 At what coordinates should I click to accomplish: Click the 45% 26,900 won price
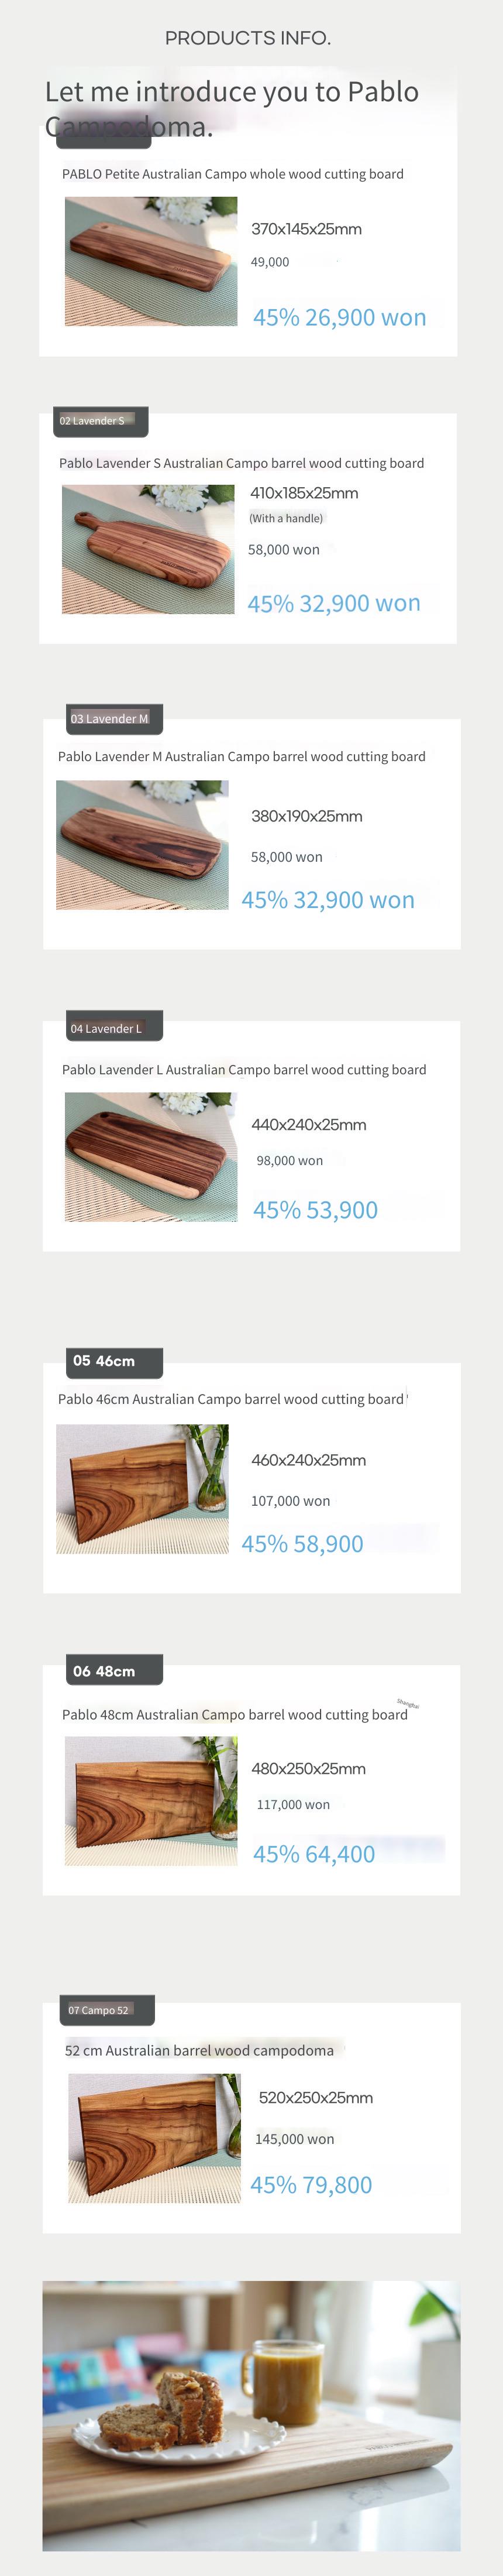[x=339, y=318]
